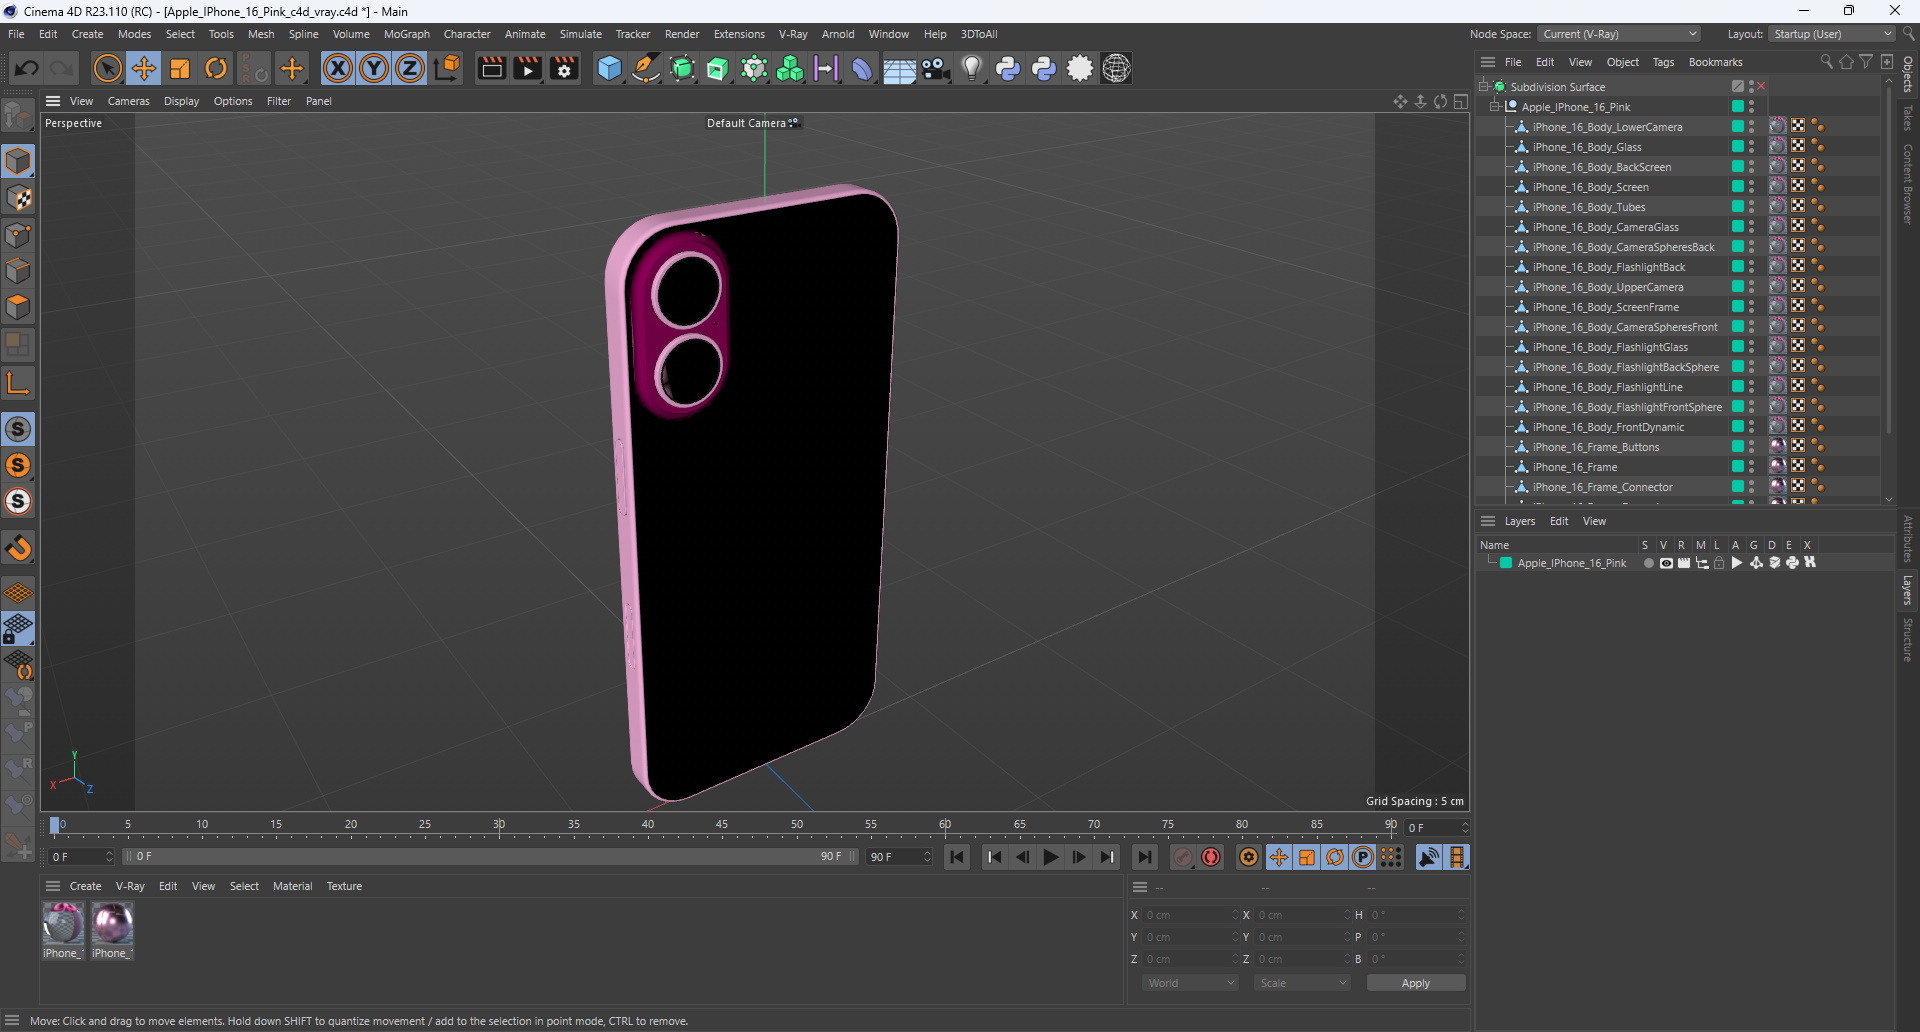Open Edit Render Settings icon
The width and height of the screenshot is (1920, 1032).
pyautogui.click(x=564, y=68)
